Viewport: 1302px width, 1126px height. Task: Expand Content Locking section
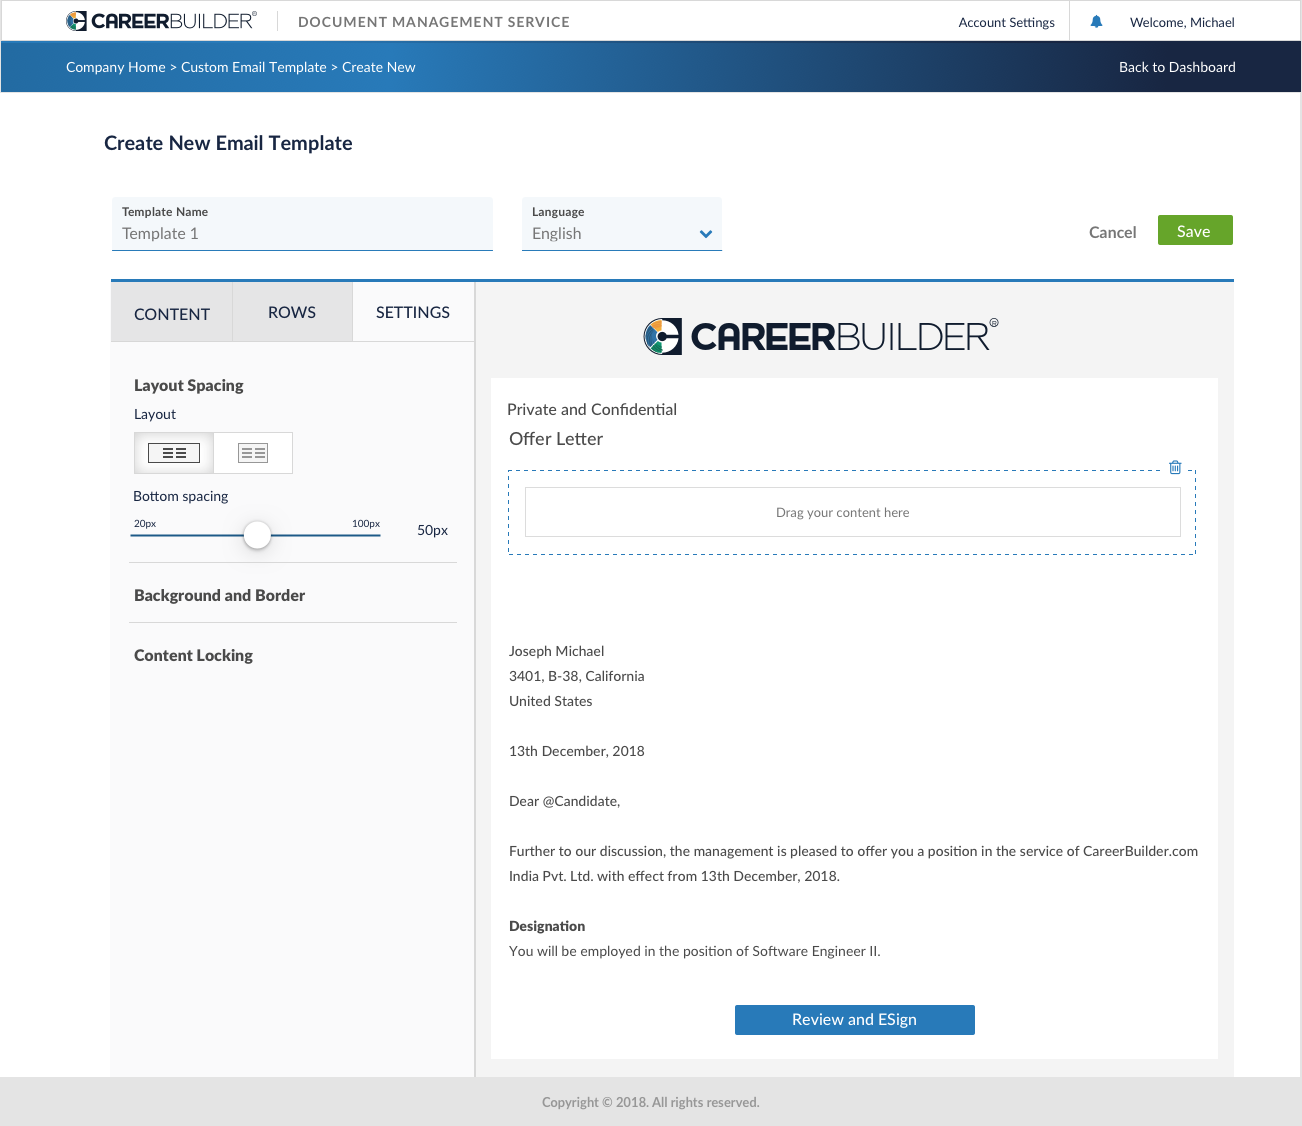click(193, 655)
